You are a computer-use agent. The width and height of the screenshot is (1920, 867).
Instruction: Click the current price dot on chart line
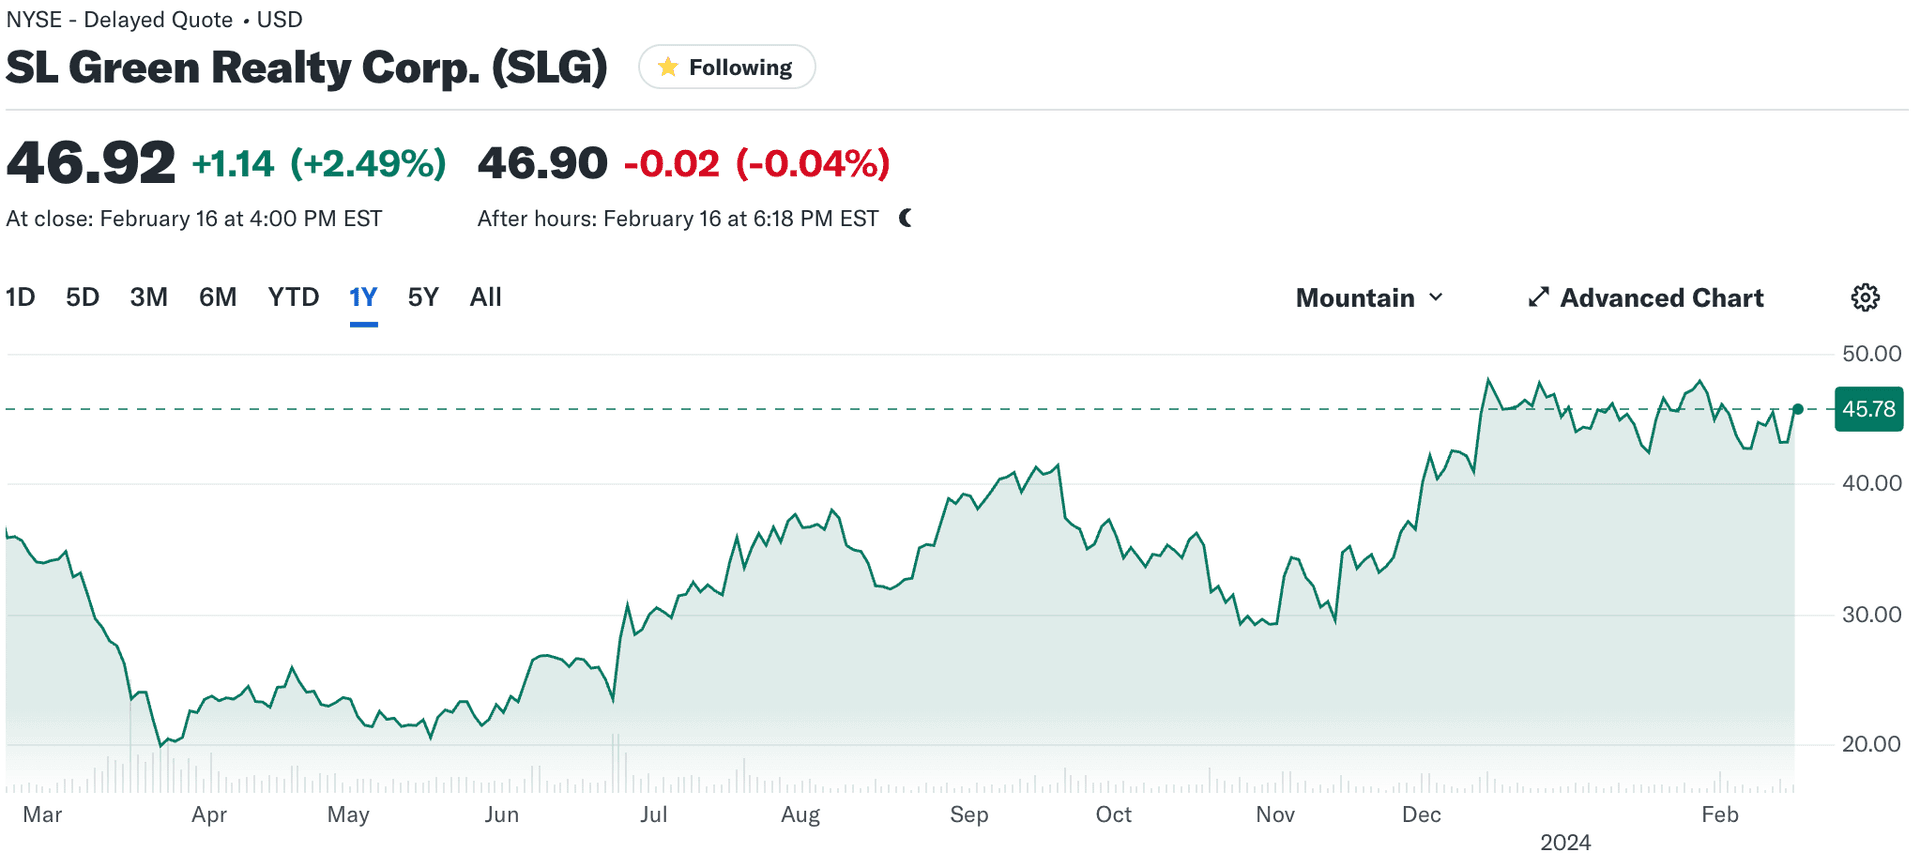[1798, 409]
